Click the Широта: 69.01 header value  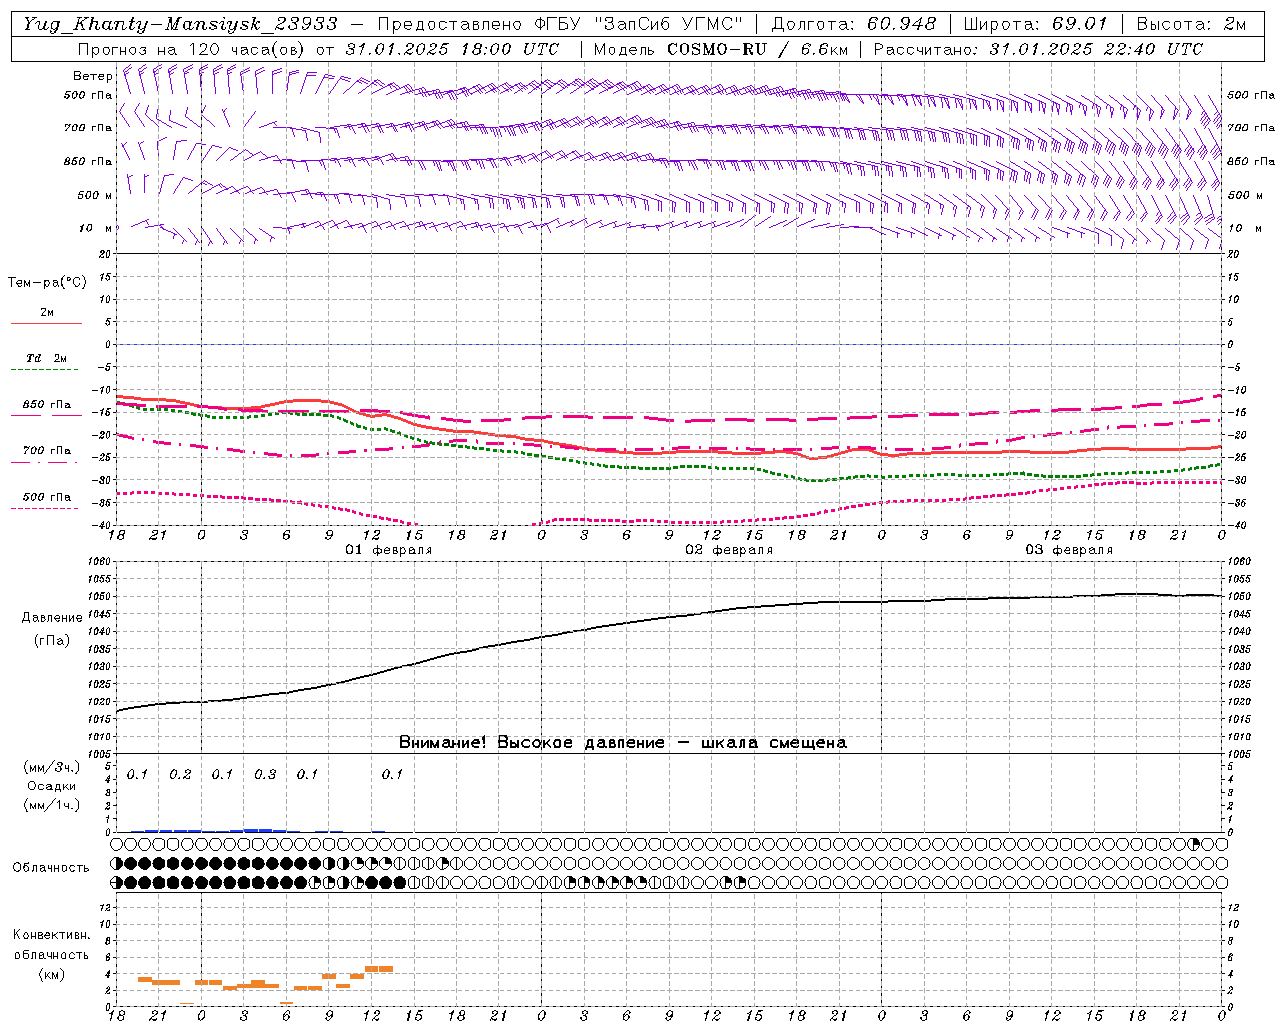click(1035, 24)
